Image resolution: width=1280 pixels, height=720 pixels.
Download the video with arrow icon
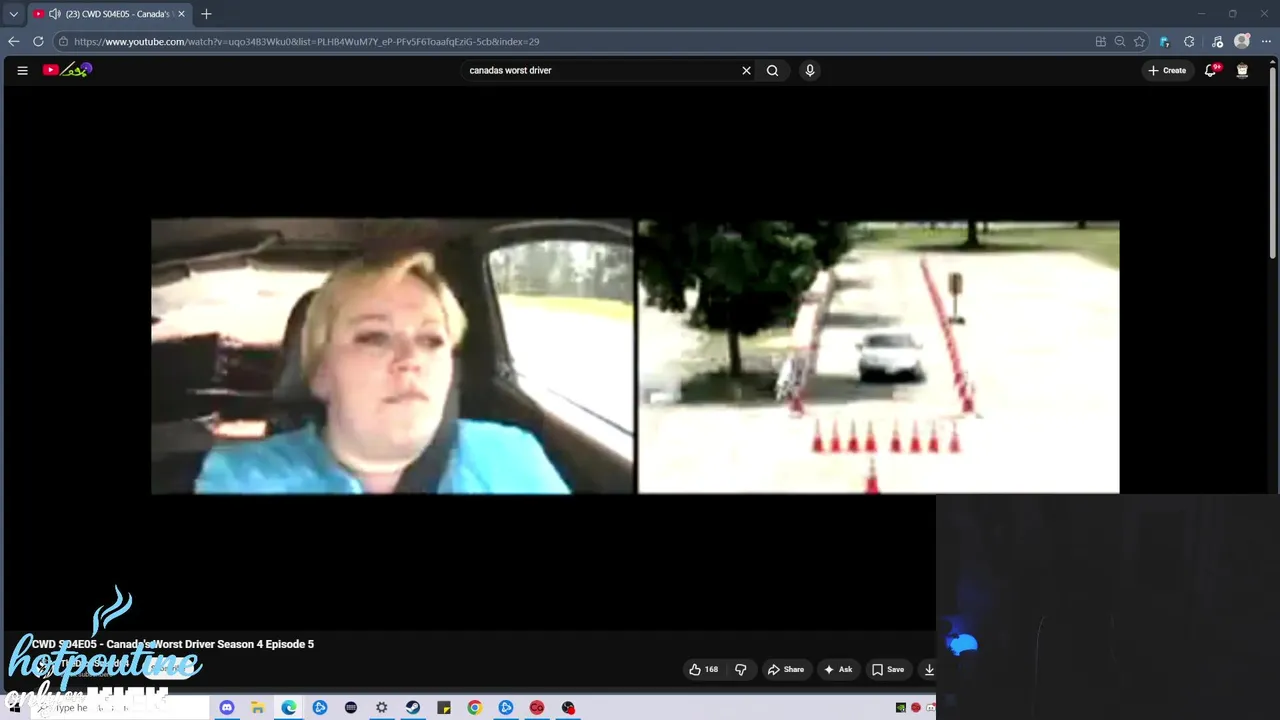click(x=928, y=669)
